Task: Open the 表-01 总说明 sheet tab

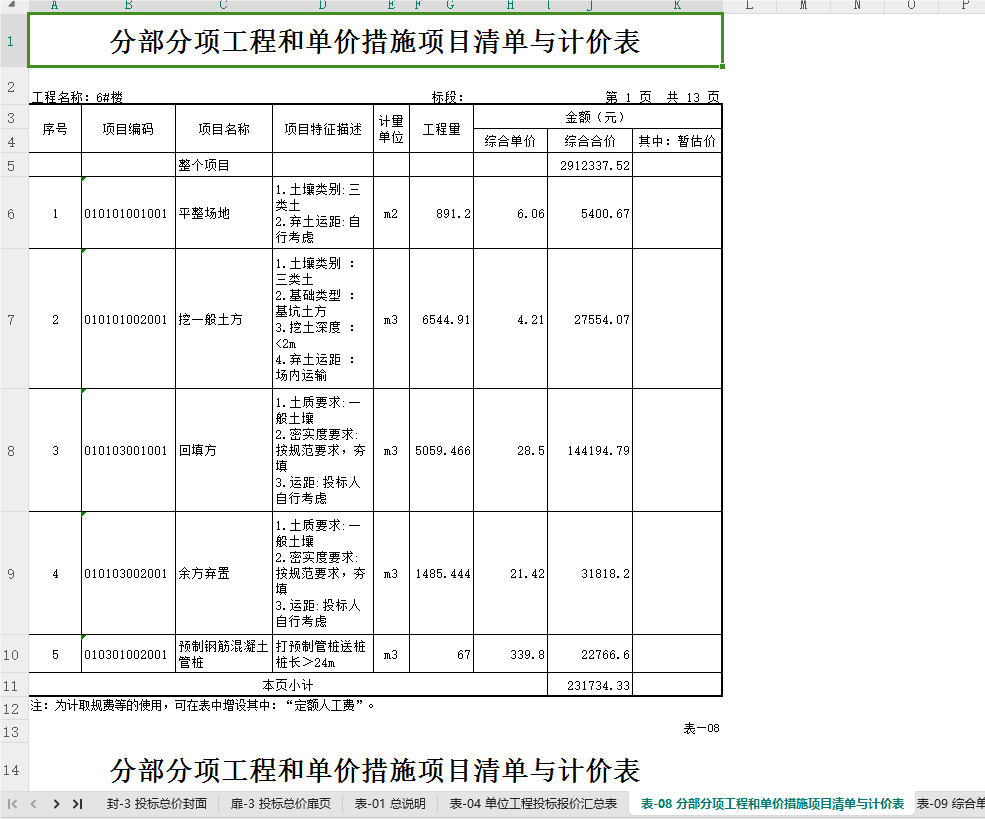Action: pos(390,803)
